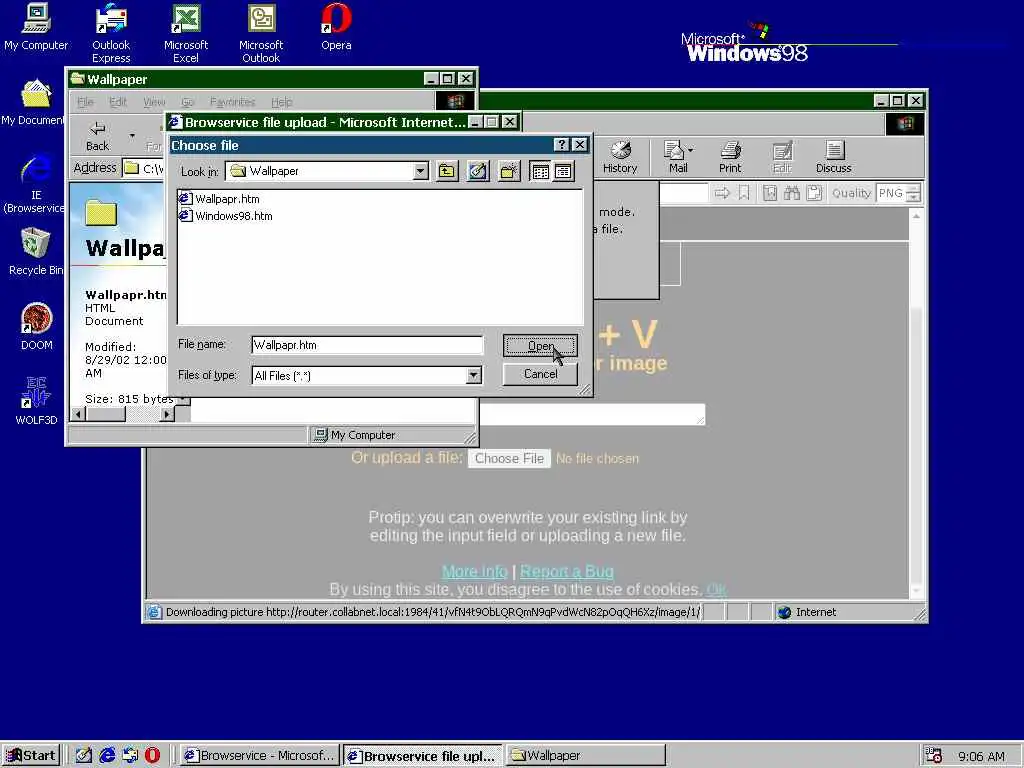Launch Opera from quick launch bar
The image size is (1024, 768).
(152, 756)
